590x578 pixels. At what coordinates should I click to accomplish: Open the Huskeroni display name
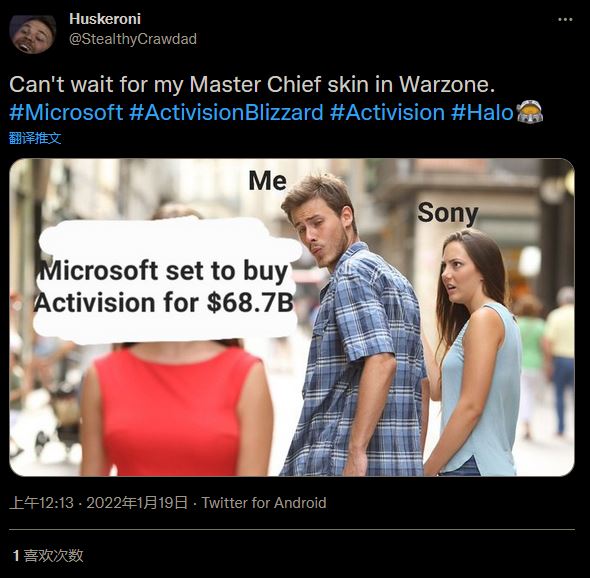pyautogui.click(x=105, y=19)
